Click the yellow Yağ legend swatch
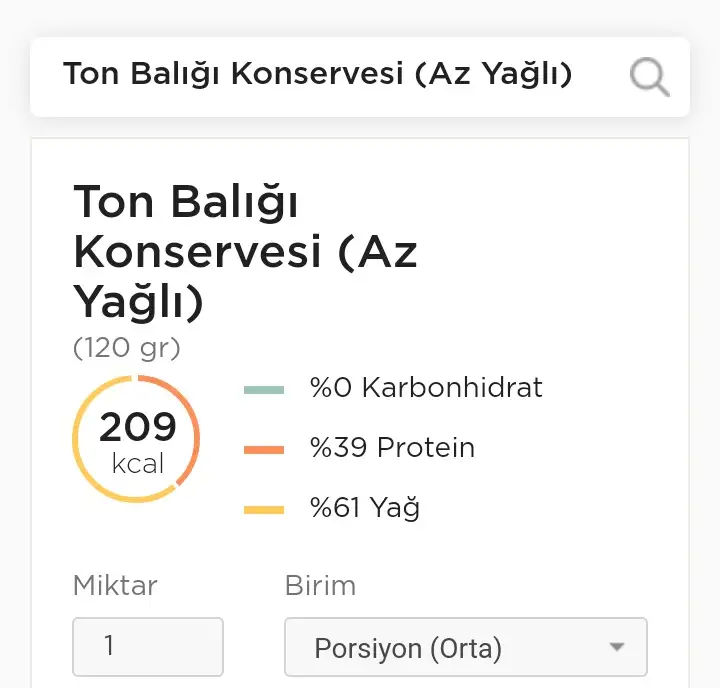The height and width of the screenshot is (688, 720). pos(264,509)
